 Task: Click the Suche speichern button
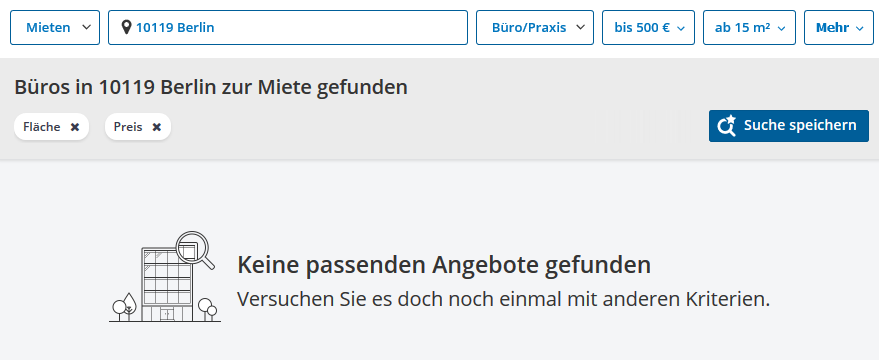tap(789, 126)
